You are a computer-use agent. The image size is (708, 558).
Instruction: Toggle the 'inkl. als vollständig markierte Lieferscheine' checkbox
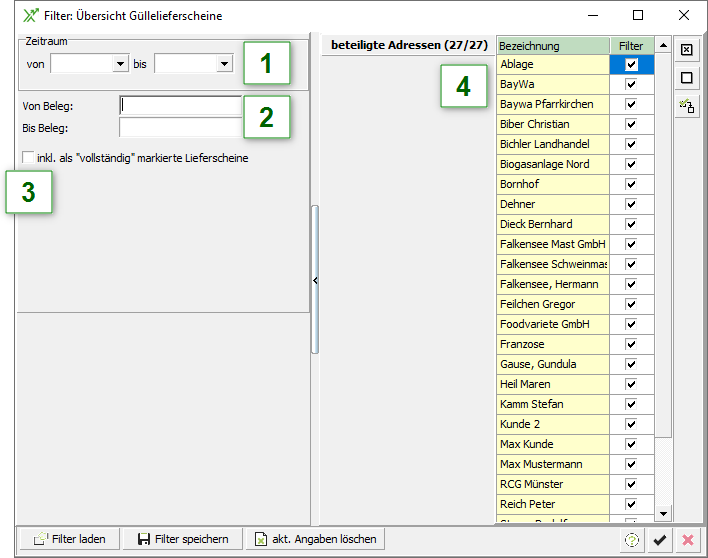[28, 158]
